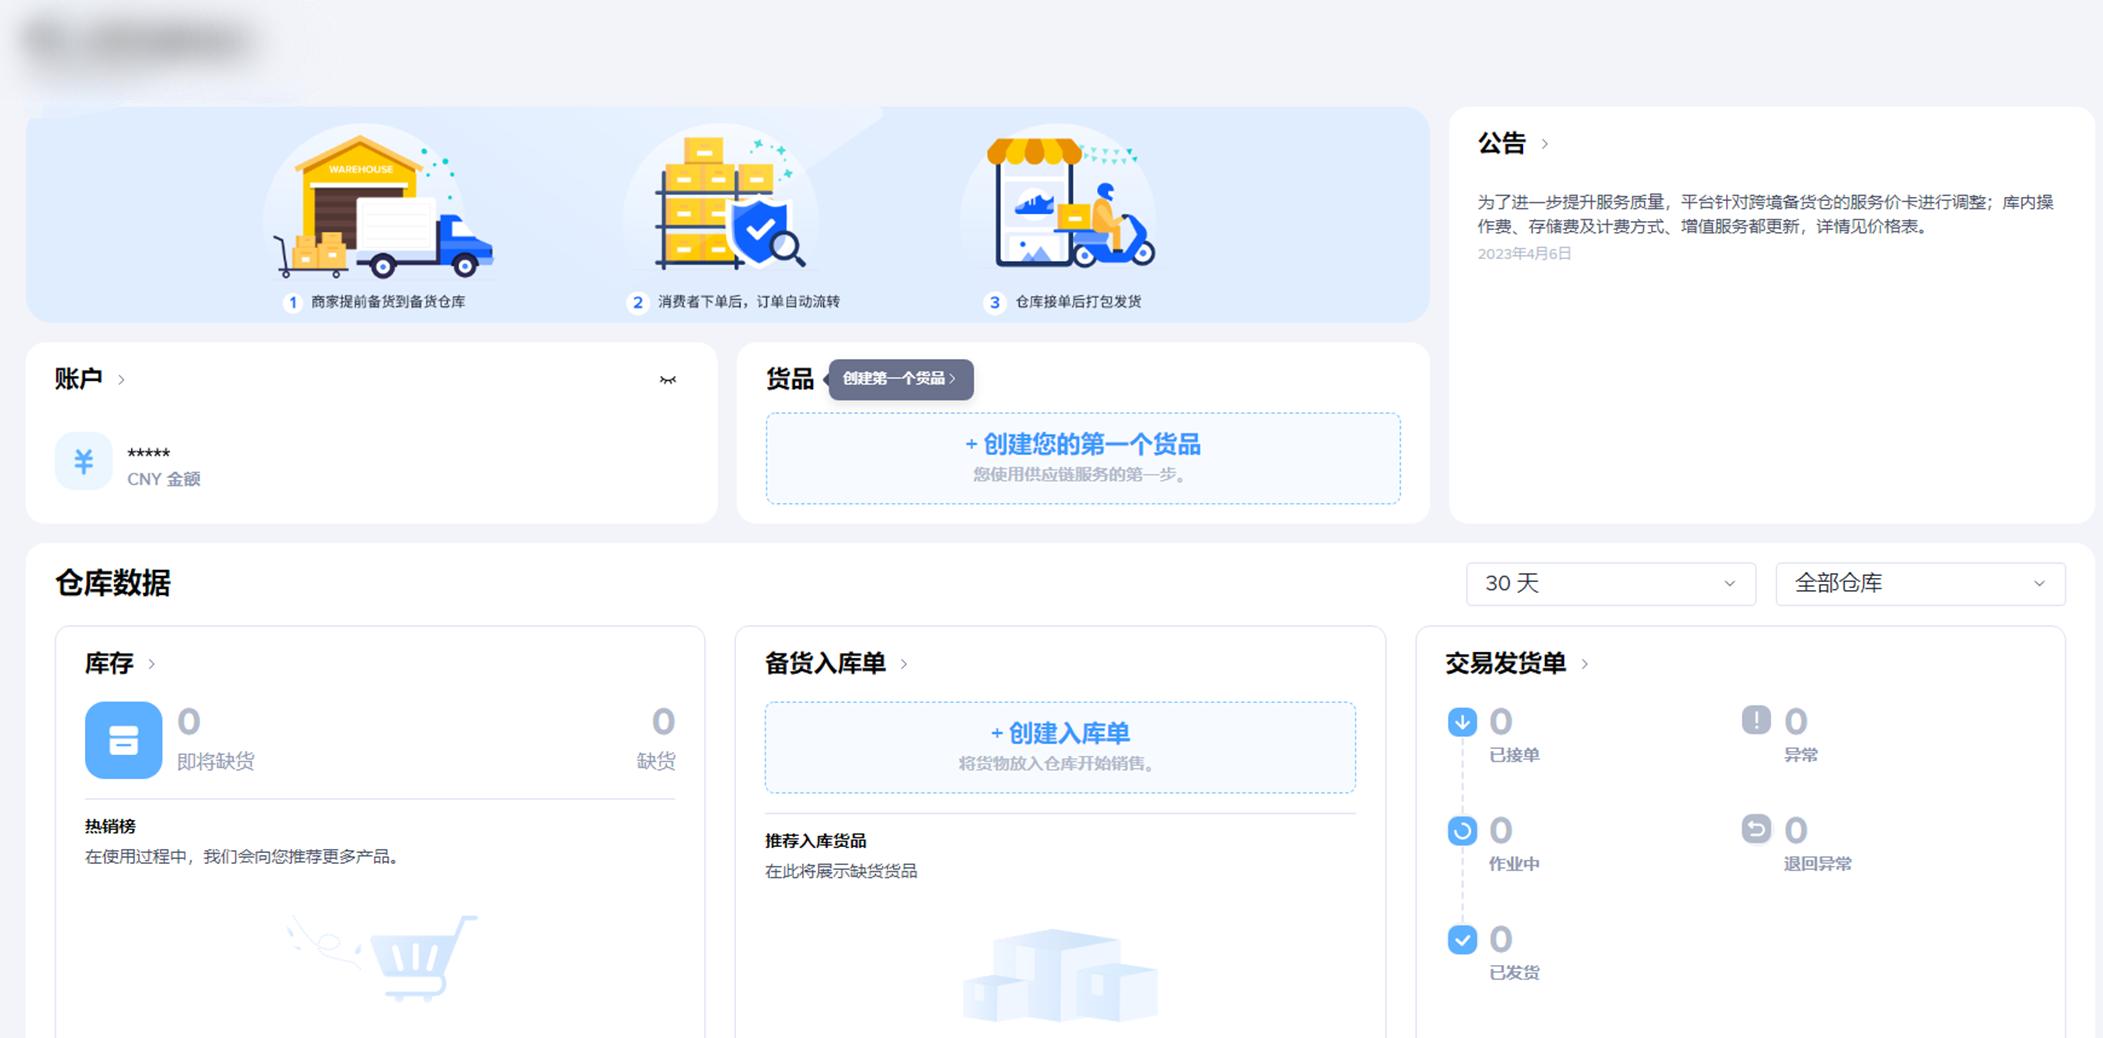
Task: Expand the 账户 account details chevron
Action: pyautogui.click(x=122, y=379)
